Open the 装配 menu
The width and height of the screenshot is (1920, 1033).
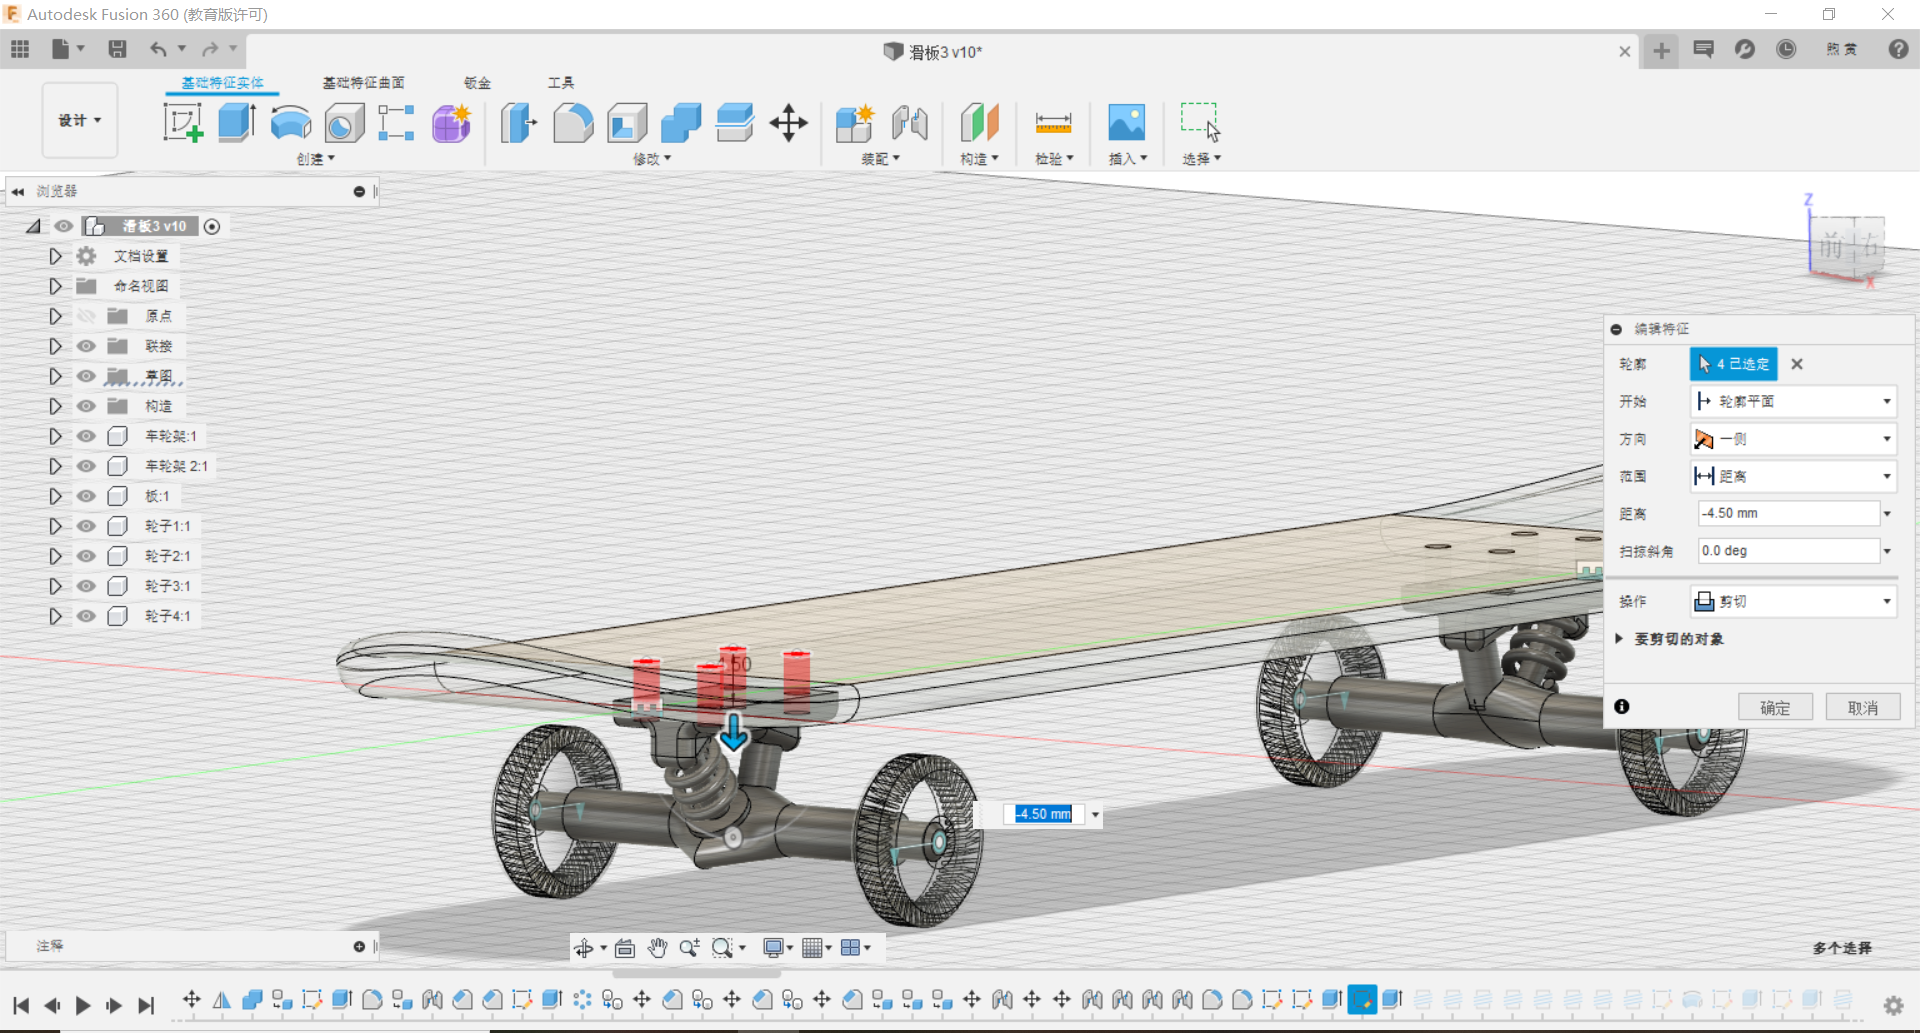coord(881,159)
